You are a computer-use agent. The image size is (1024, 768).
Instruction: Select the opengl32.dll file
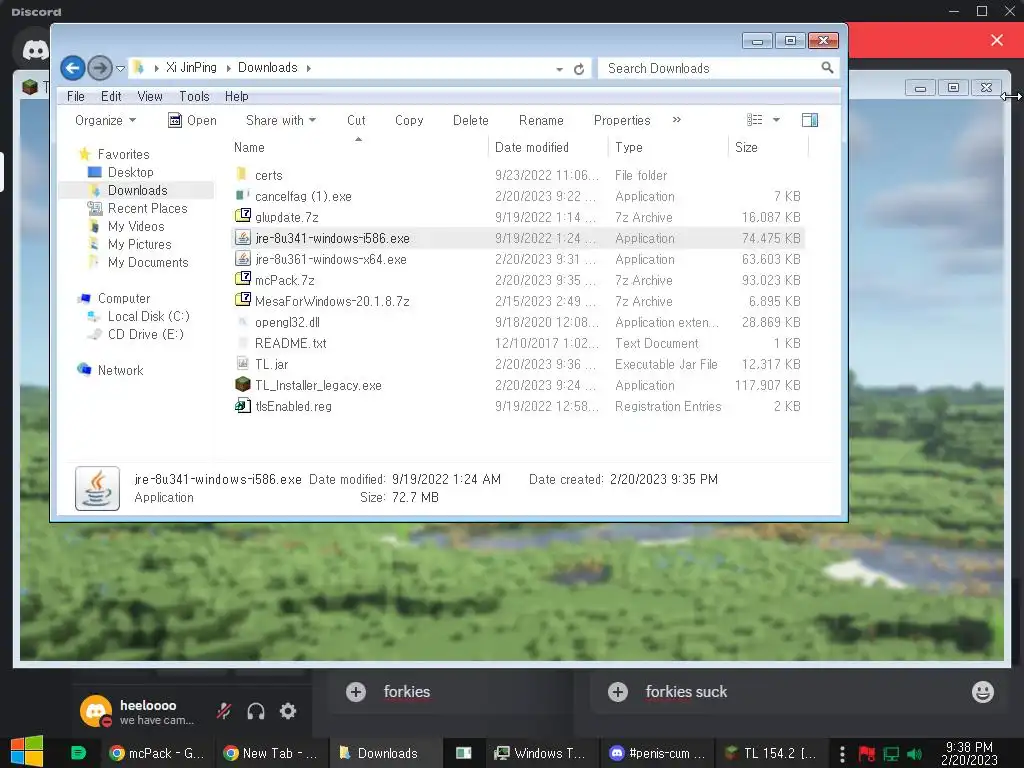[287, 322]
